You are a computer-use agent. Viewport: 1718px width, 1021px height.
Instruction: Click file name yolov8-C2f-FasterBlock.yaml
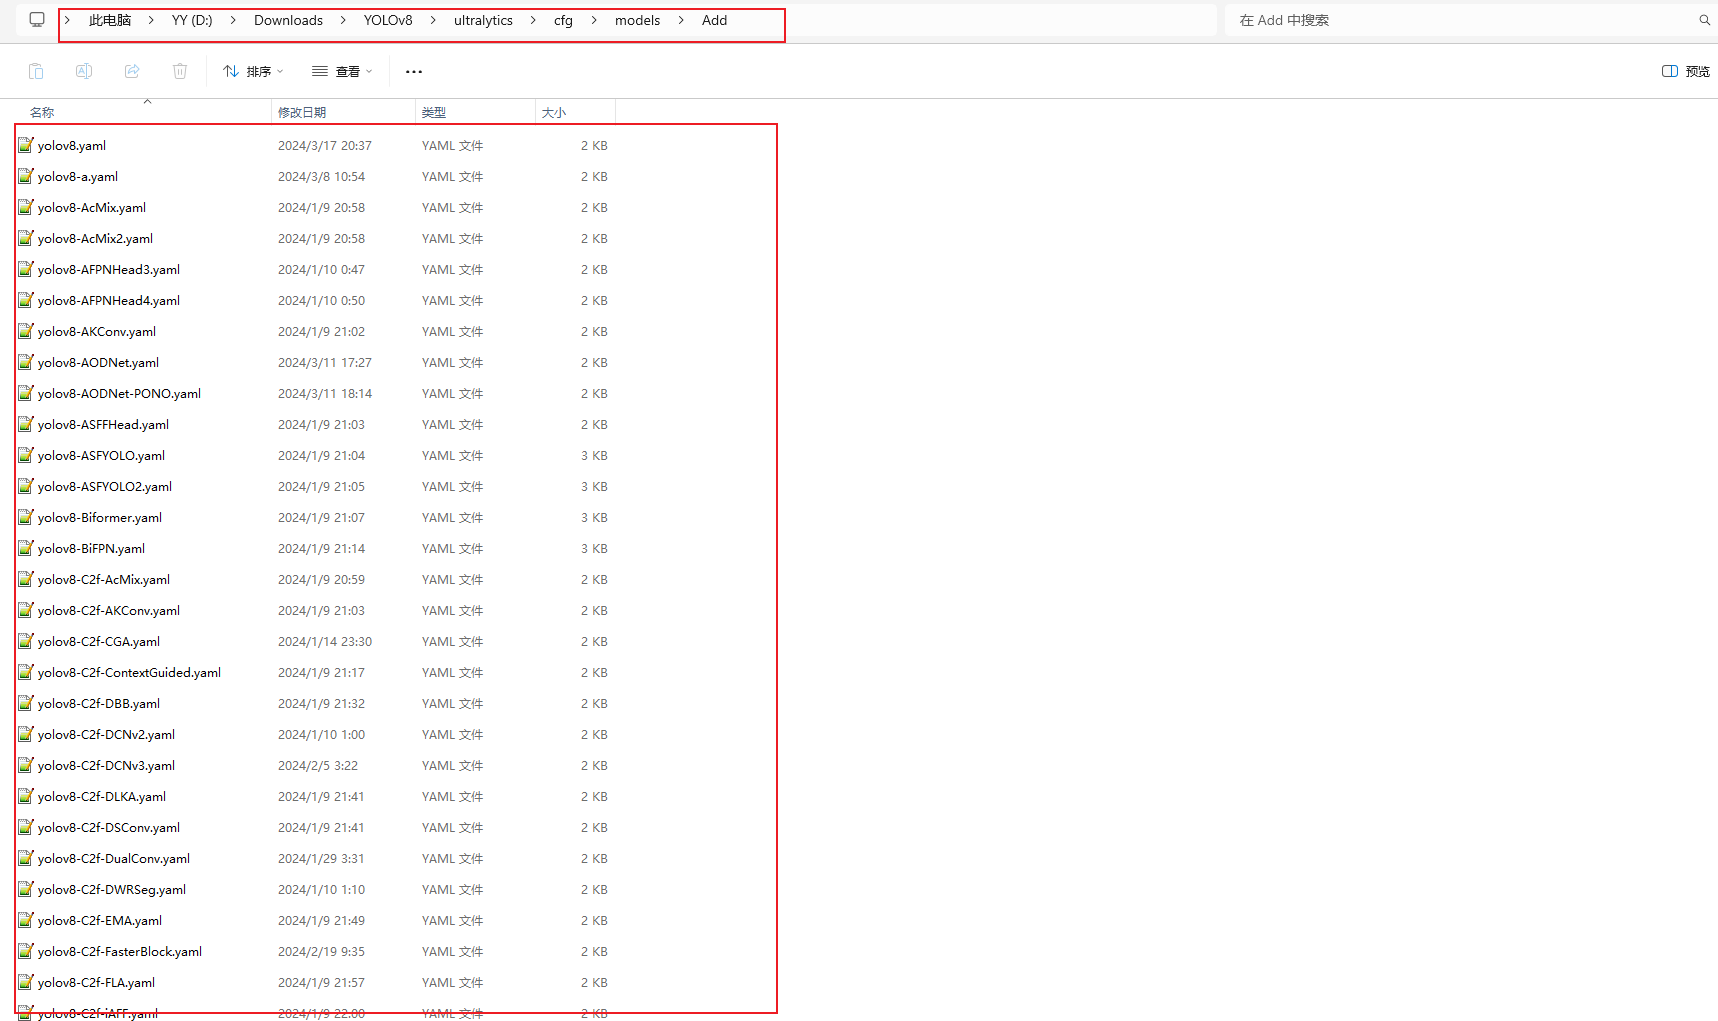(120, 951)
